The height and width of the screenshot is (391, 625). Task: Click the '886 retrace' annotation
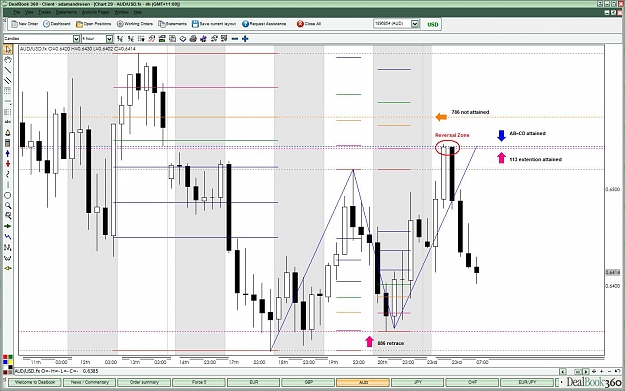click(391, 343)
